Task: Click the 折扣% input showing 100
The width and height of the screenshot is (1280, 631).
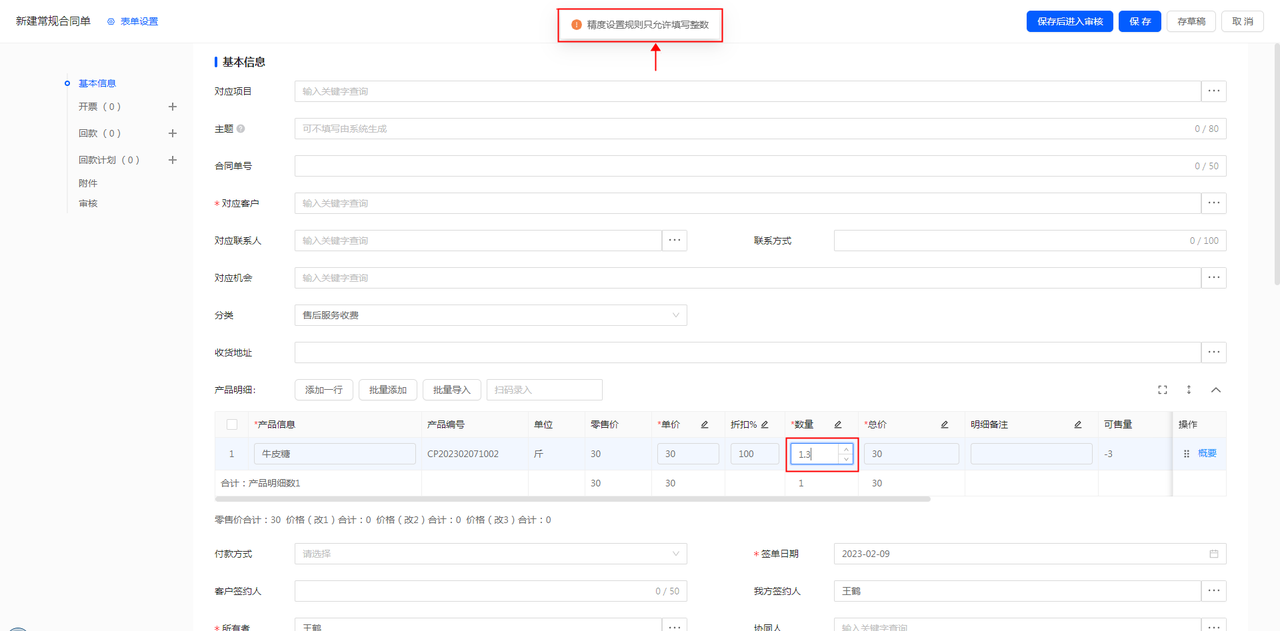Action: tap(755, 454)
